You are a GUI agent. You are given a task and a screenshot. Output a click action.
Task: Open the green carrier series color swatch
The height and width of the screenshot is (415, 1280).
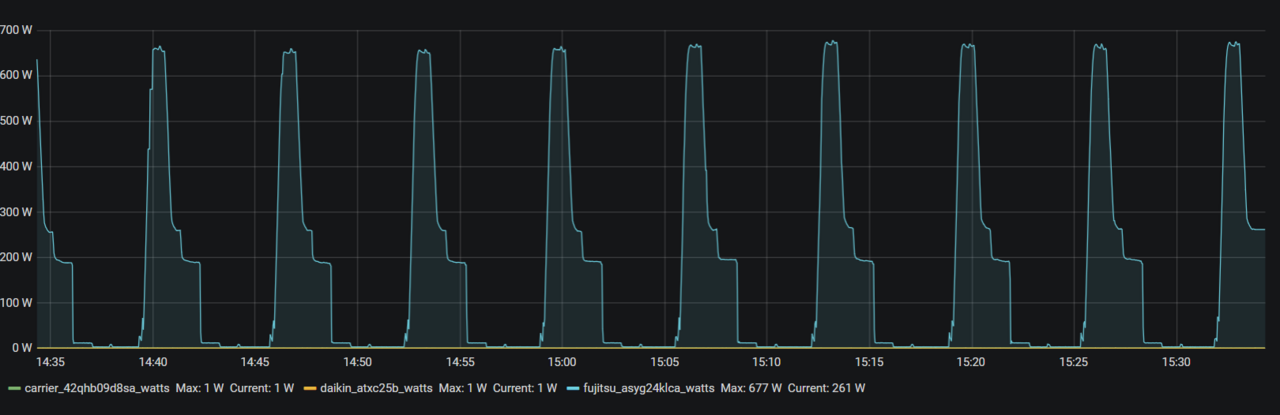point(13,387)
